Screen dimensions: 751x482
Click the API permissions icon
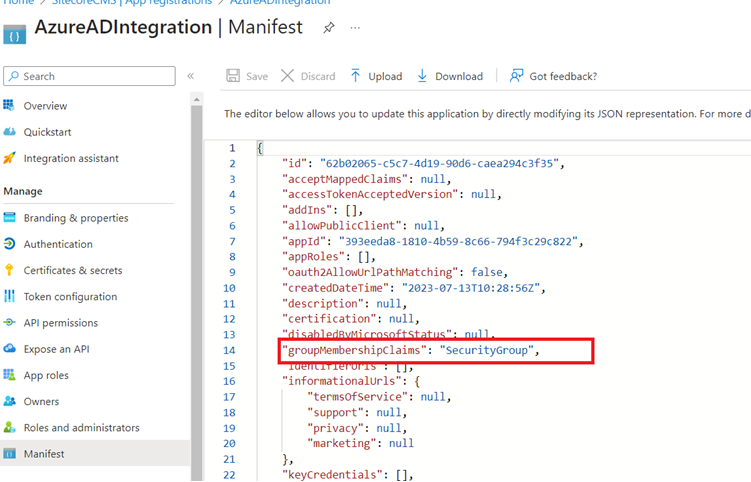click(x=9, y=322)
